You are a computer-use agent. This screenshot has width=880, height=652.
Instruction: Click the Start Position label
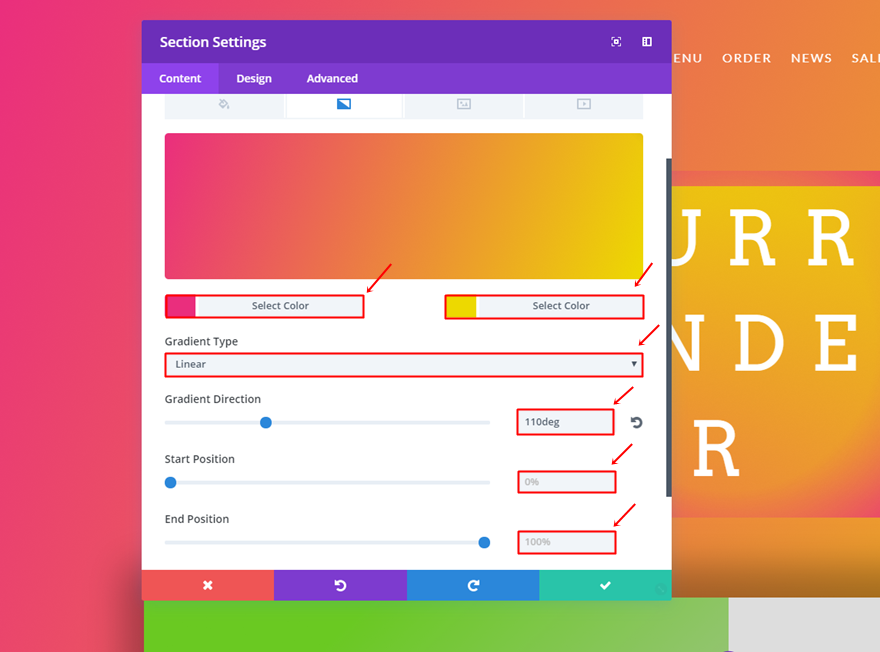[199, 459]
